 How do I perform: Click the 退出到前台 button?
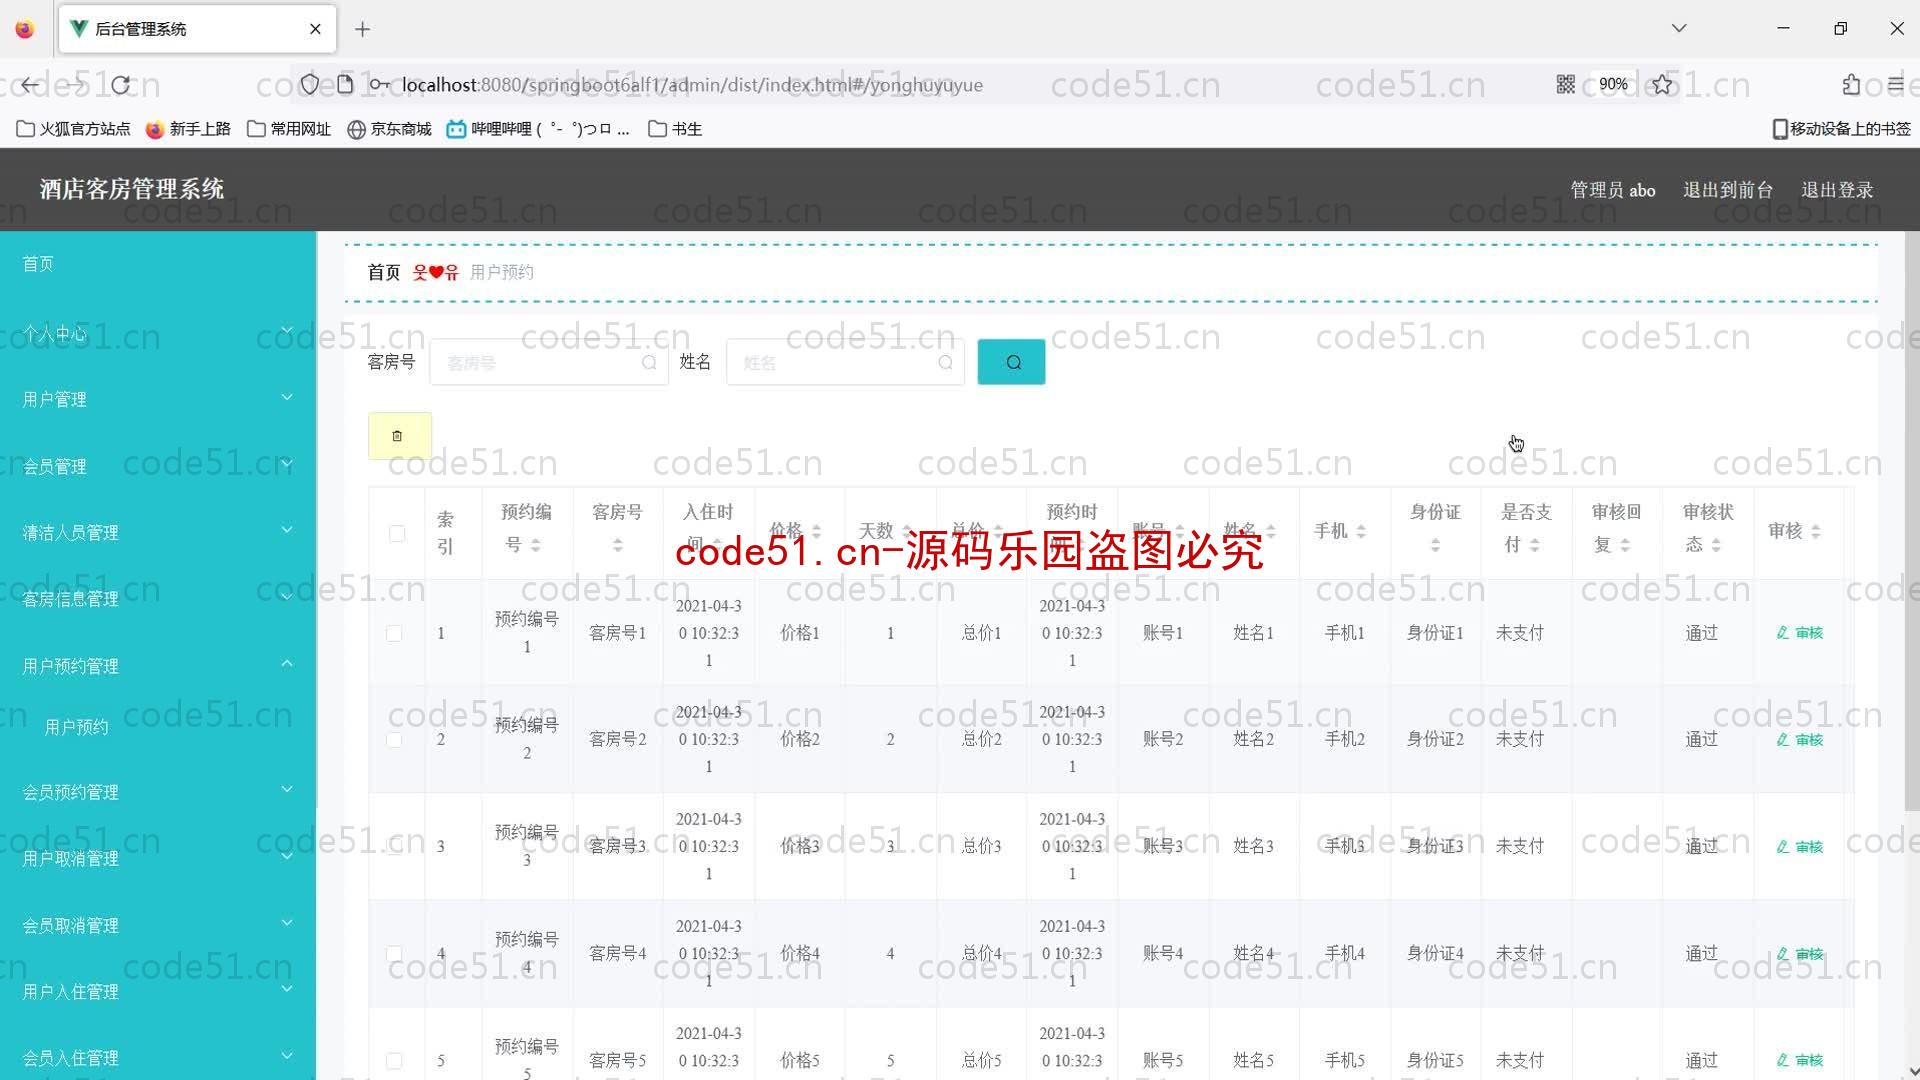point(1727,189)
